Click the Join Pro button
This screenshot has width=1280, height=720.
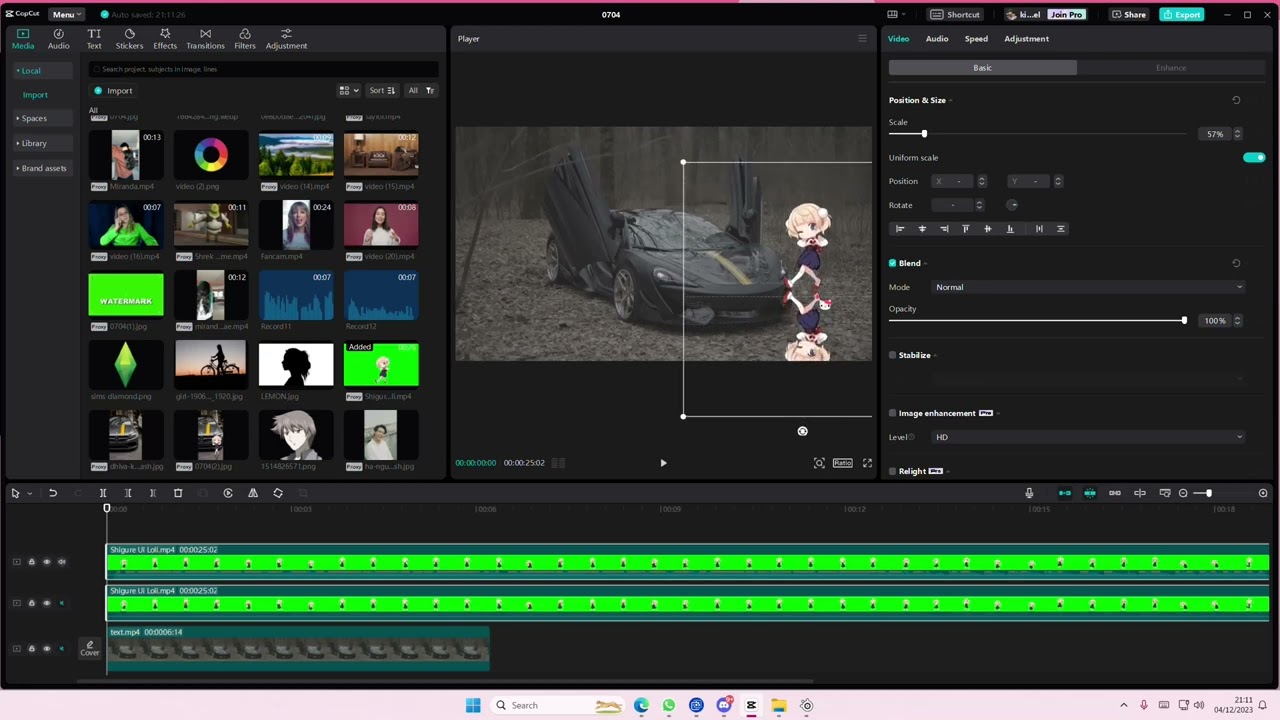coord(1066,15)
